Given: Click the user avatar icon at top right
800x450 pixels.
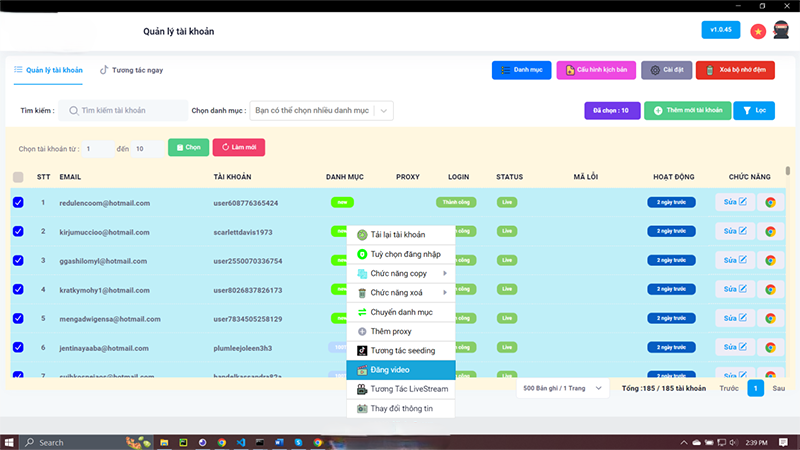Looking at the screenshot, I should tap(781, 30).
